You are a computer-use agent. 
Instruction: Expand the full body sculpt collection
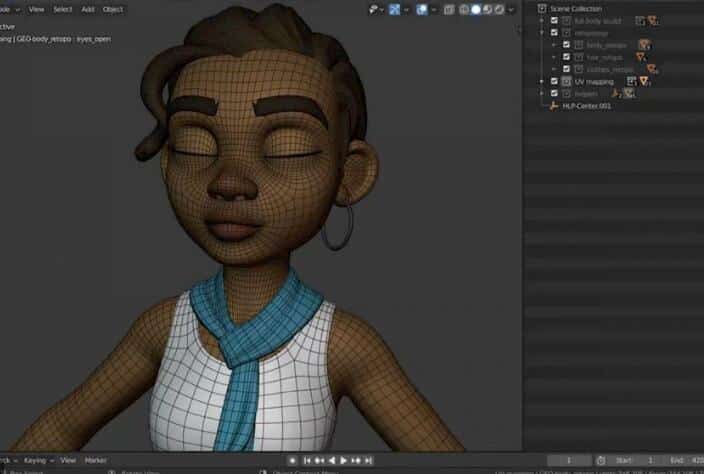click(x=541, y=20)
